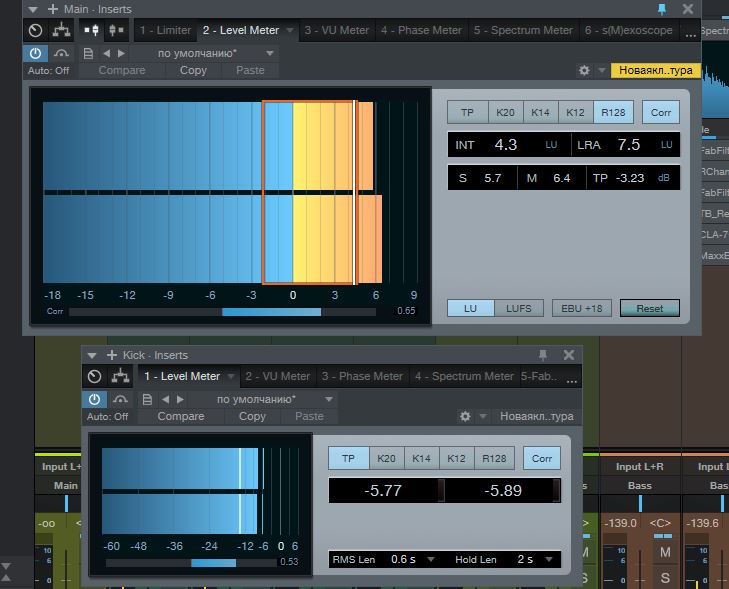Click correlation bar in Kick Level Meter
Viewport: 729px width, 589px height.
click(x=192, y=563)
